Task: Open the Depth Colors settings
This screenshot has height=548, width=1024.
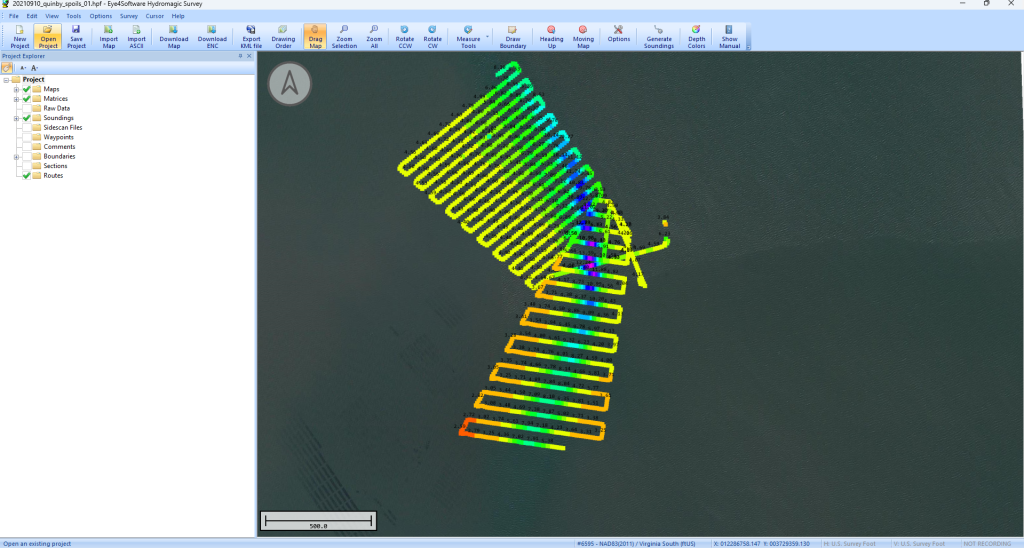Action: point(696,37)
